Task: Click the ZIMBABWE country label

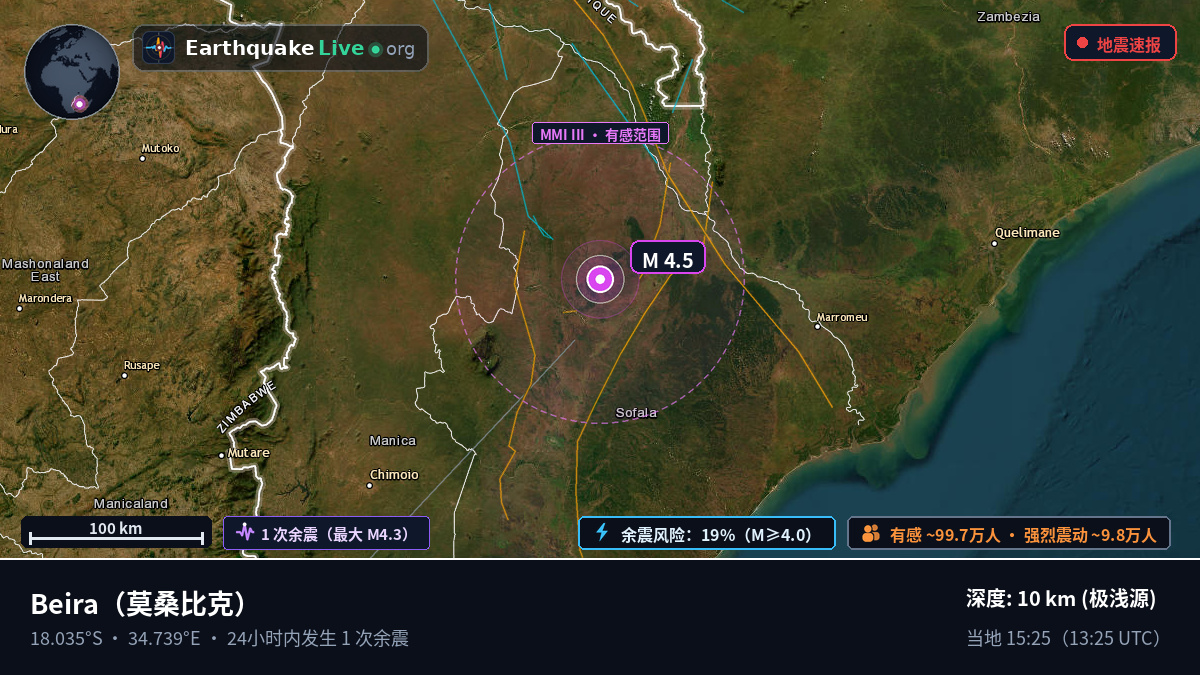Action: [246, 406]
